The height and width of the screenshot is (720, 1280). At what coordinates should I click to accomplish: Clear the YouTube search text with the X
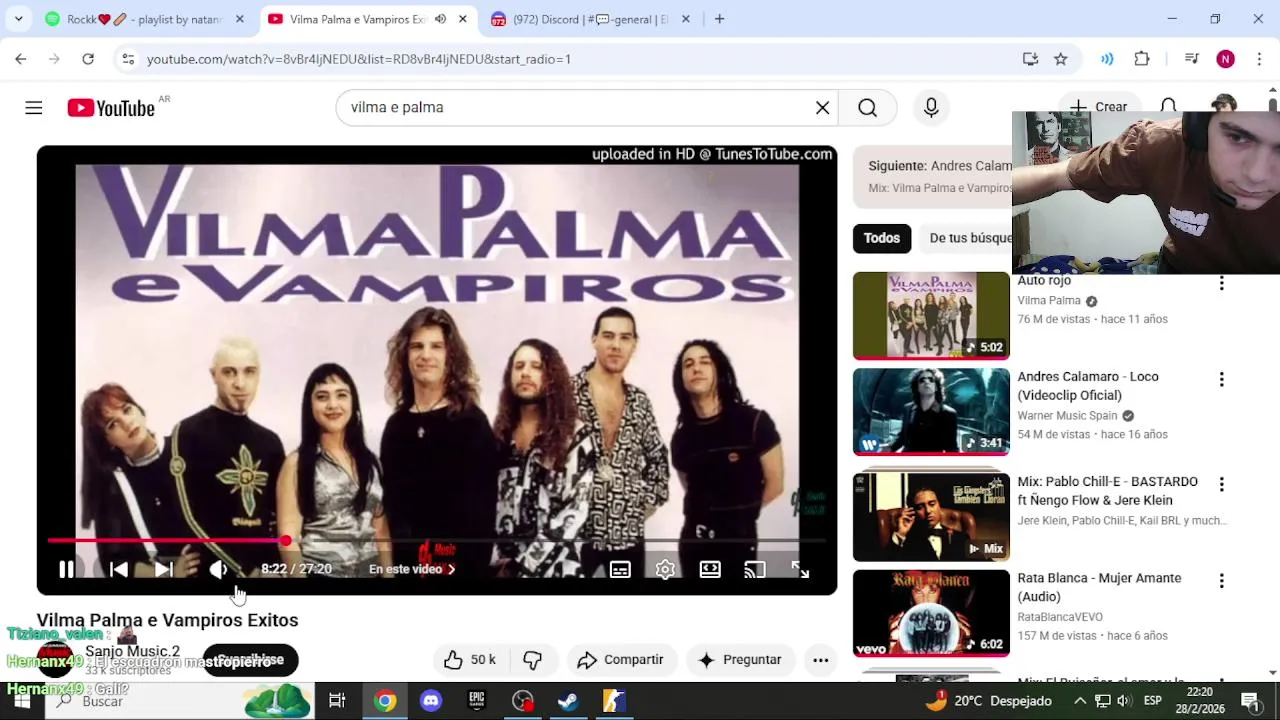[822, 107]
